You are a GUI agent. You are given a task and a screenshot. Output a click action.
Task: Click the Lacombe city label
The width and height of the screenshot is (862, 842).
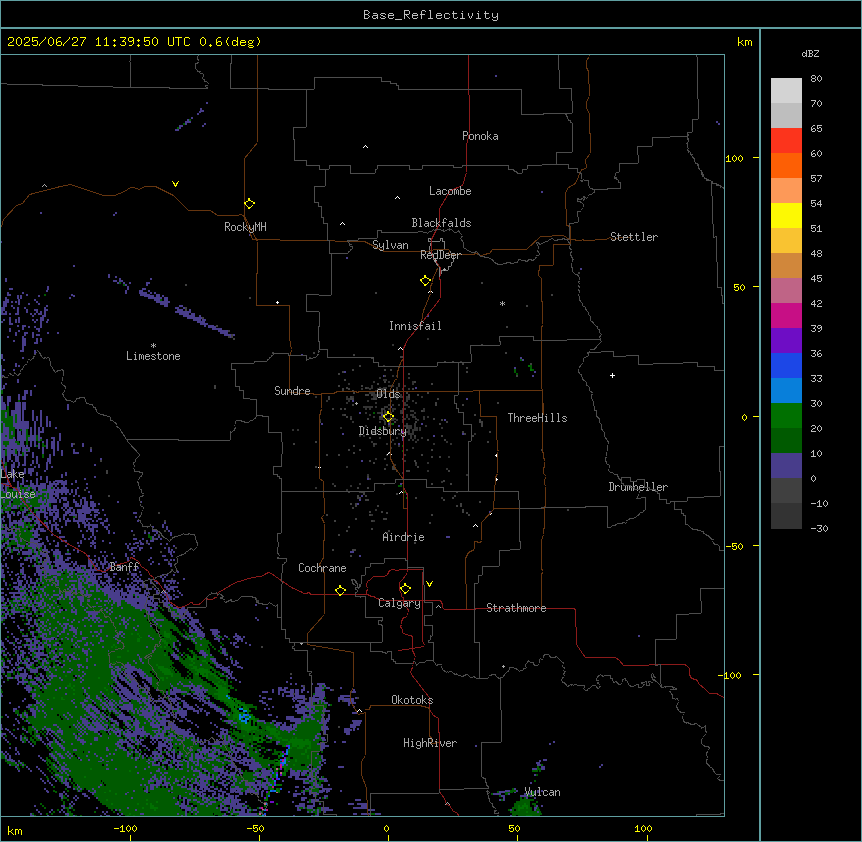450,191
